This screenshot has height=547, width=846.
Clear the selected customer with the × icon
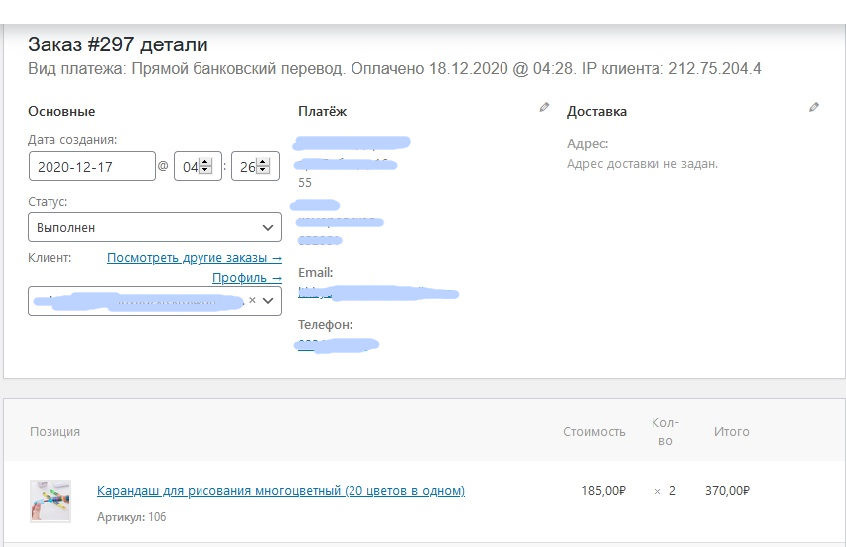click(x=252, y=300)
